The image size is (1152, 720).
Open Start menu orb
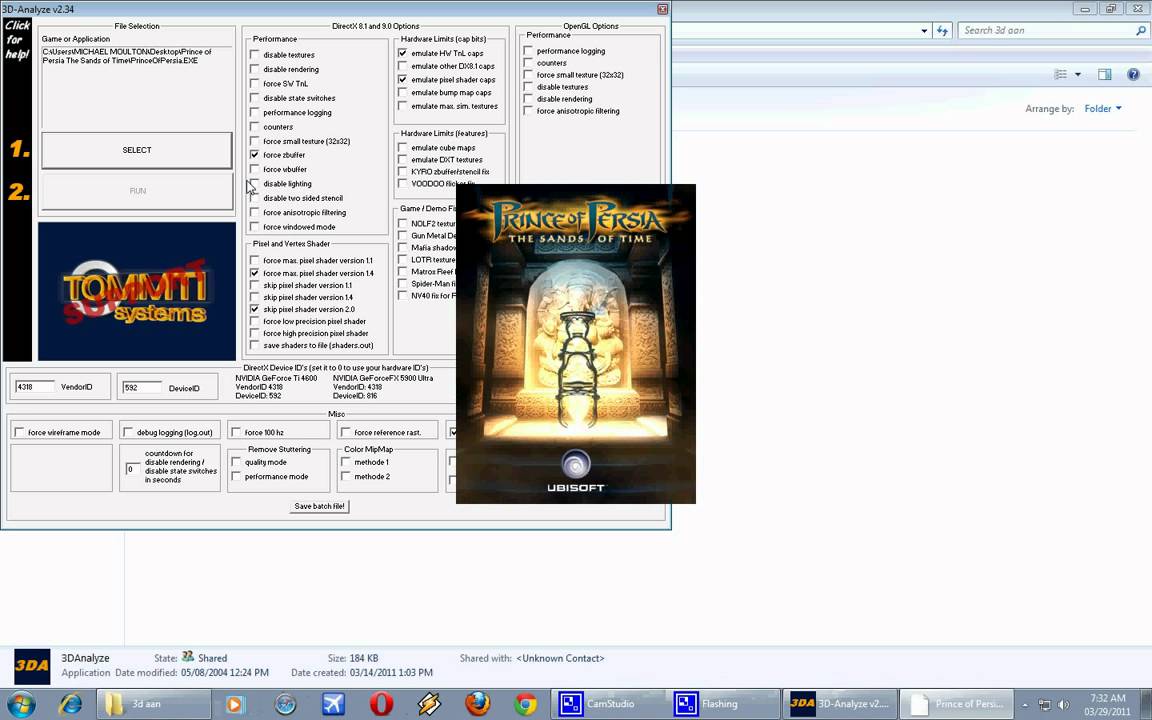[21, 704]
